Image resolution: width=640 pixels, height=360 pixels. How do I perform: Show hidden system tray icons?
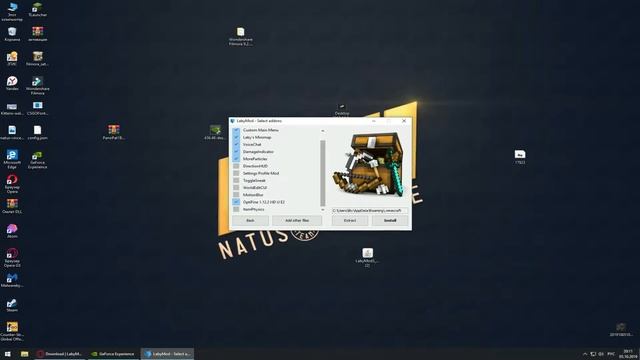(x=585, y=354)
